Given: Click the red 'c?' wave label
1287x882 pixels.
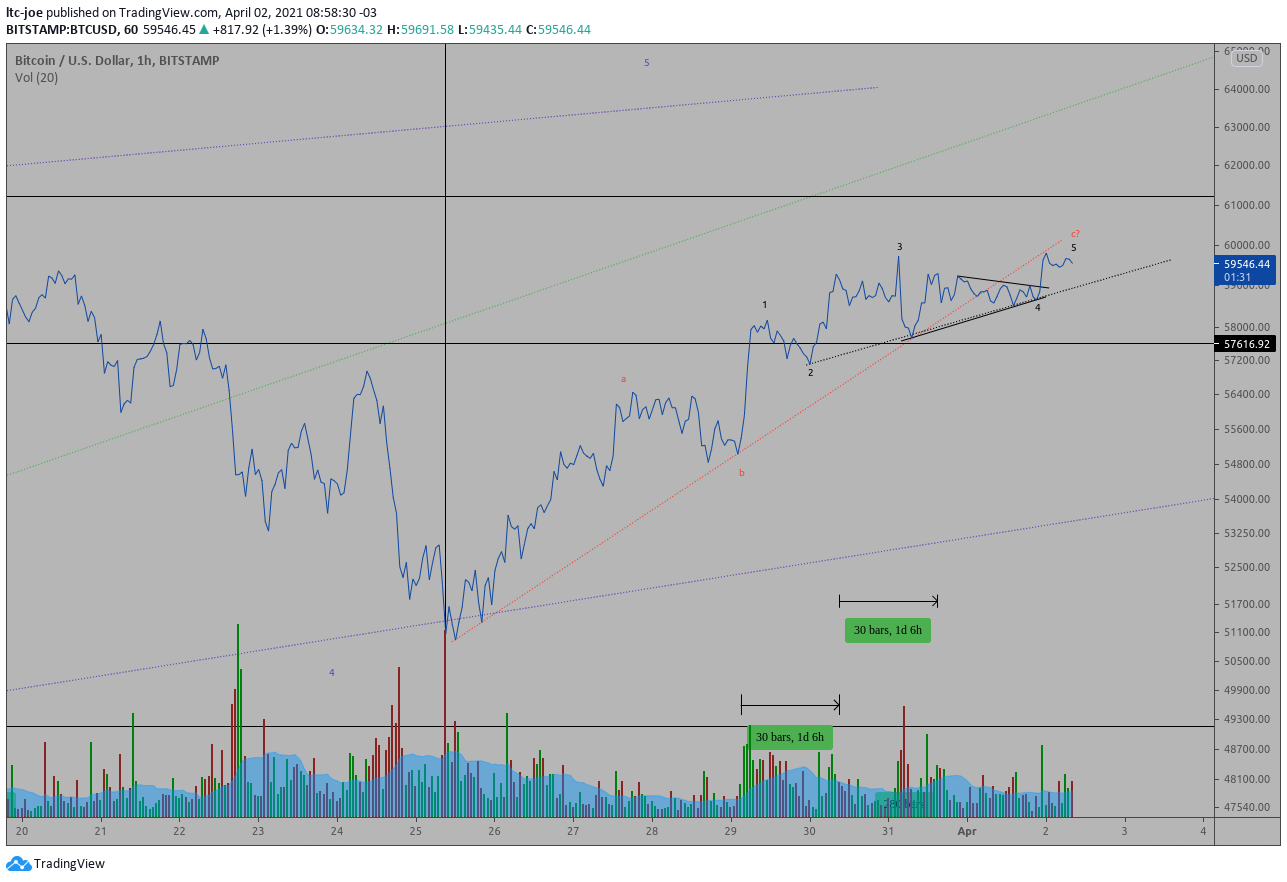Looking at the screenshot, I should 1075,233.
